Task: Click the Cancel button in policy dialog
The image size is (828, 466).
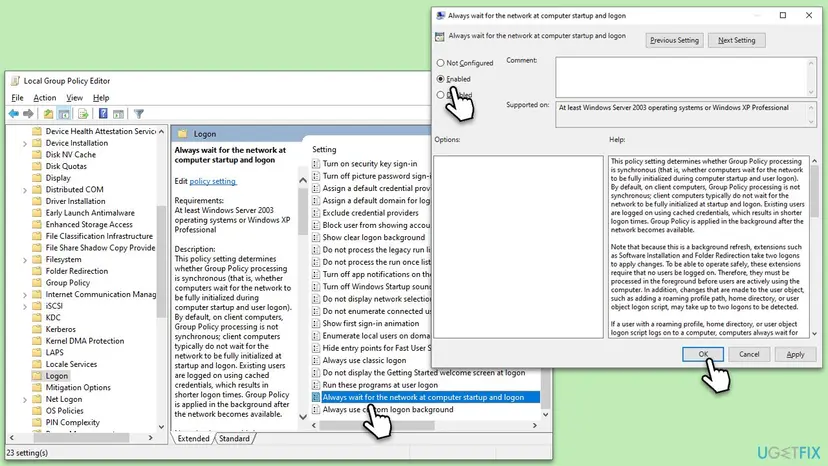Action: point(749,355)
